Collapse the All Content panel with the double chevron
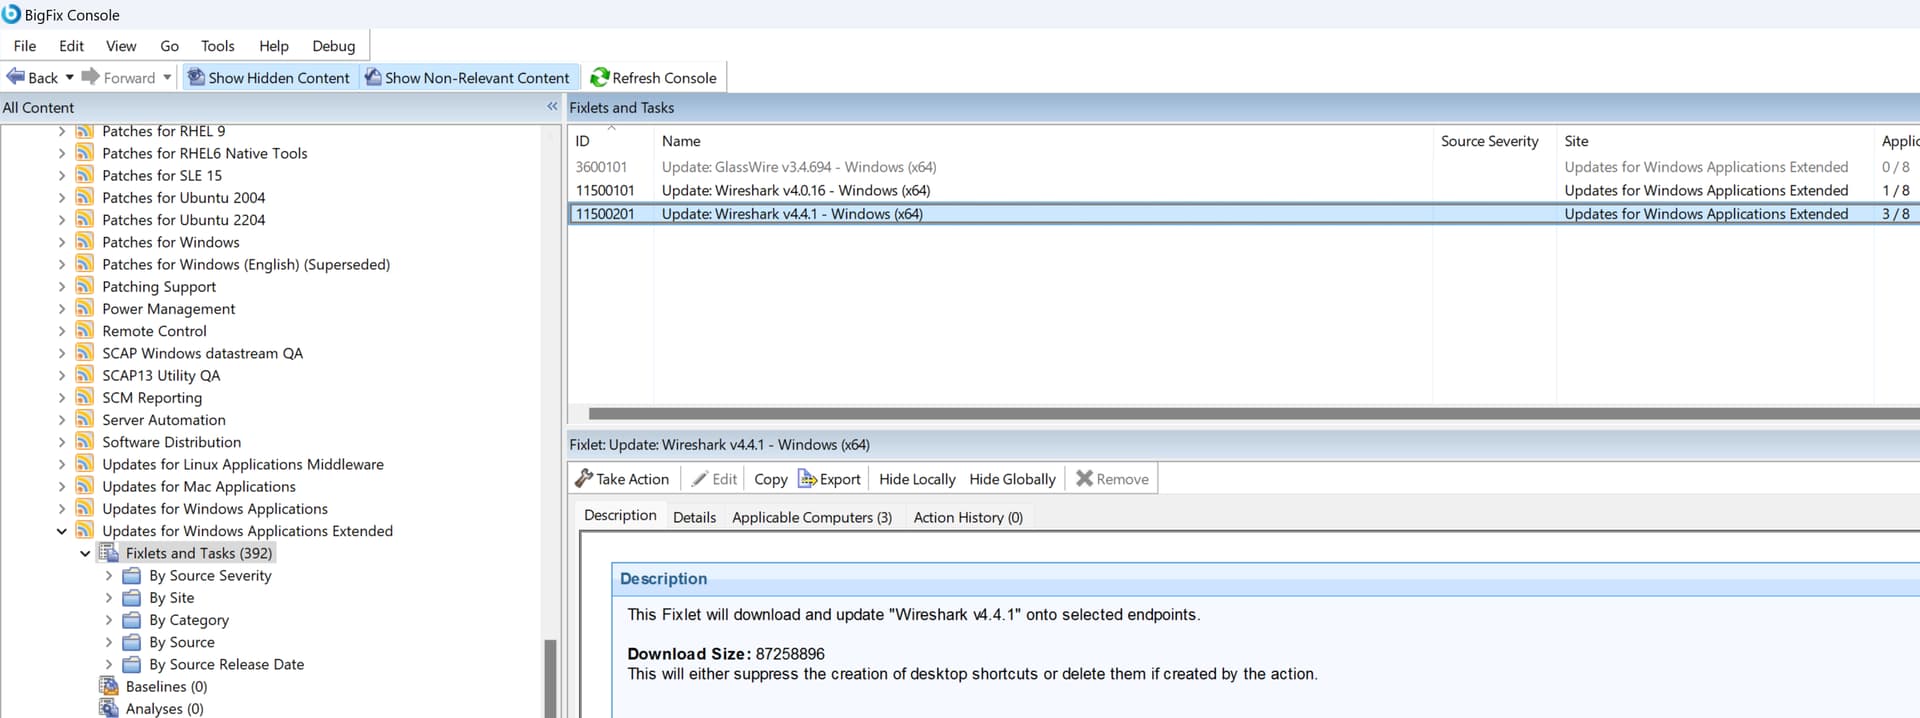Image resolution: width=1920 pixels, height=718 pixels. (x=552, y=106)
